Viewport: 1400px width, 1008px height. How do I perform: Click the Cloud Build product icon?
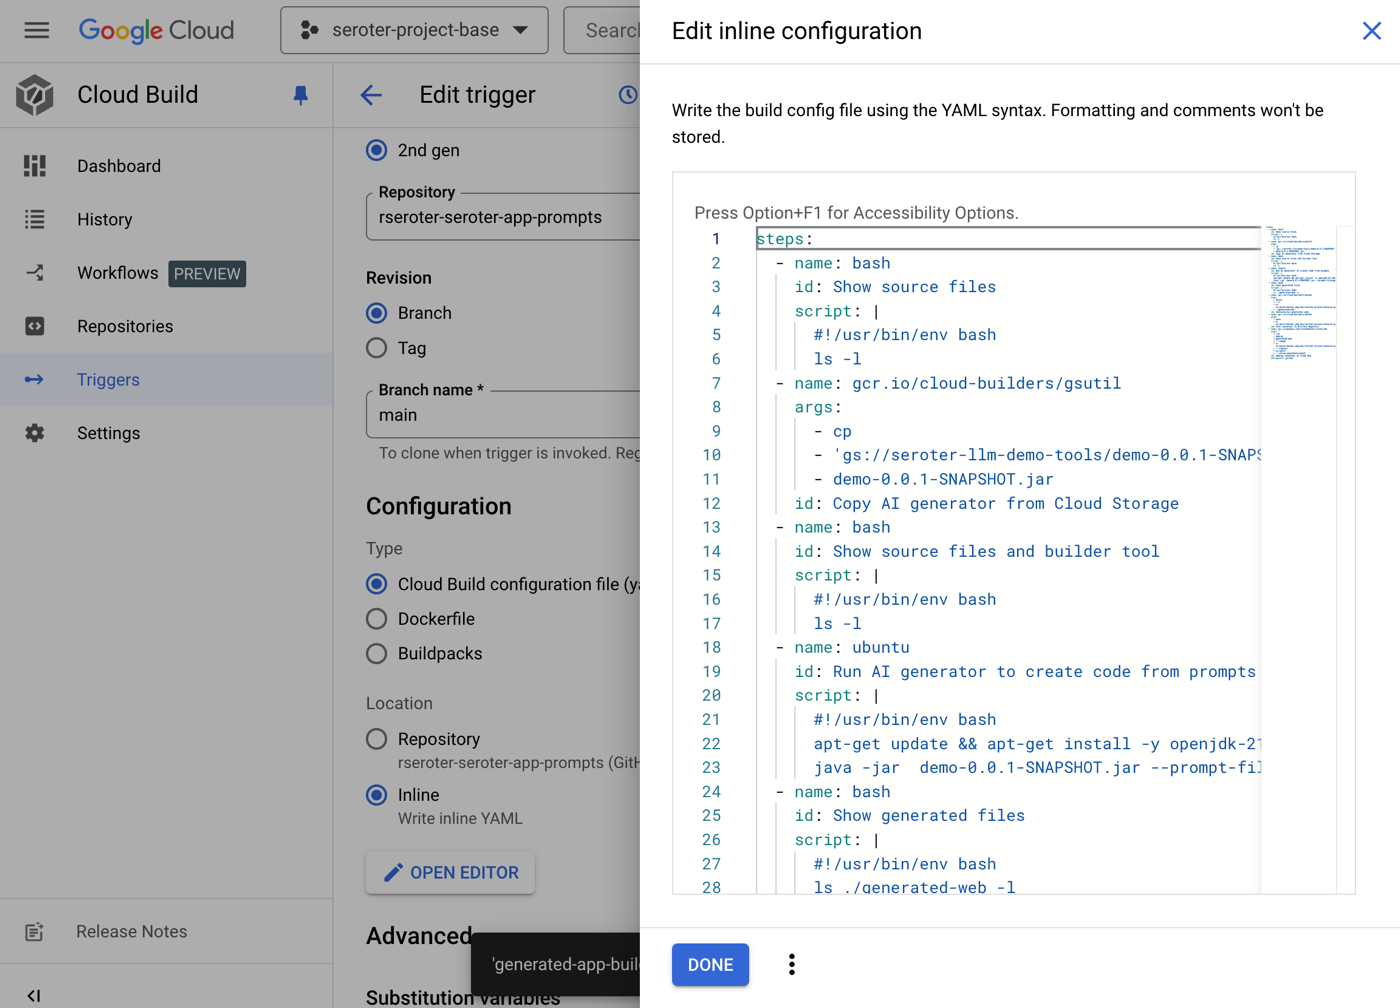[34, 95]
